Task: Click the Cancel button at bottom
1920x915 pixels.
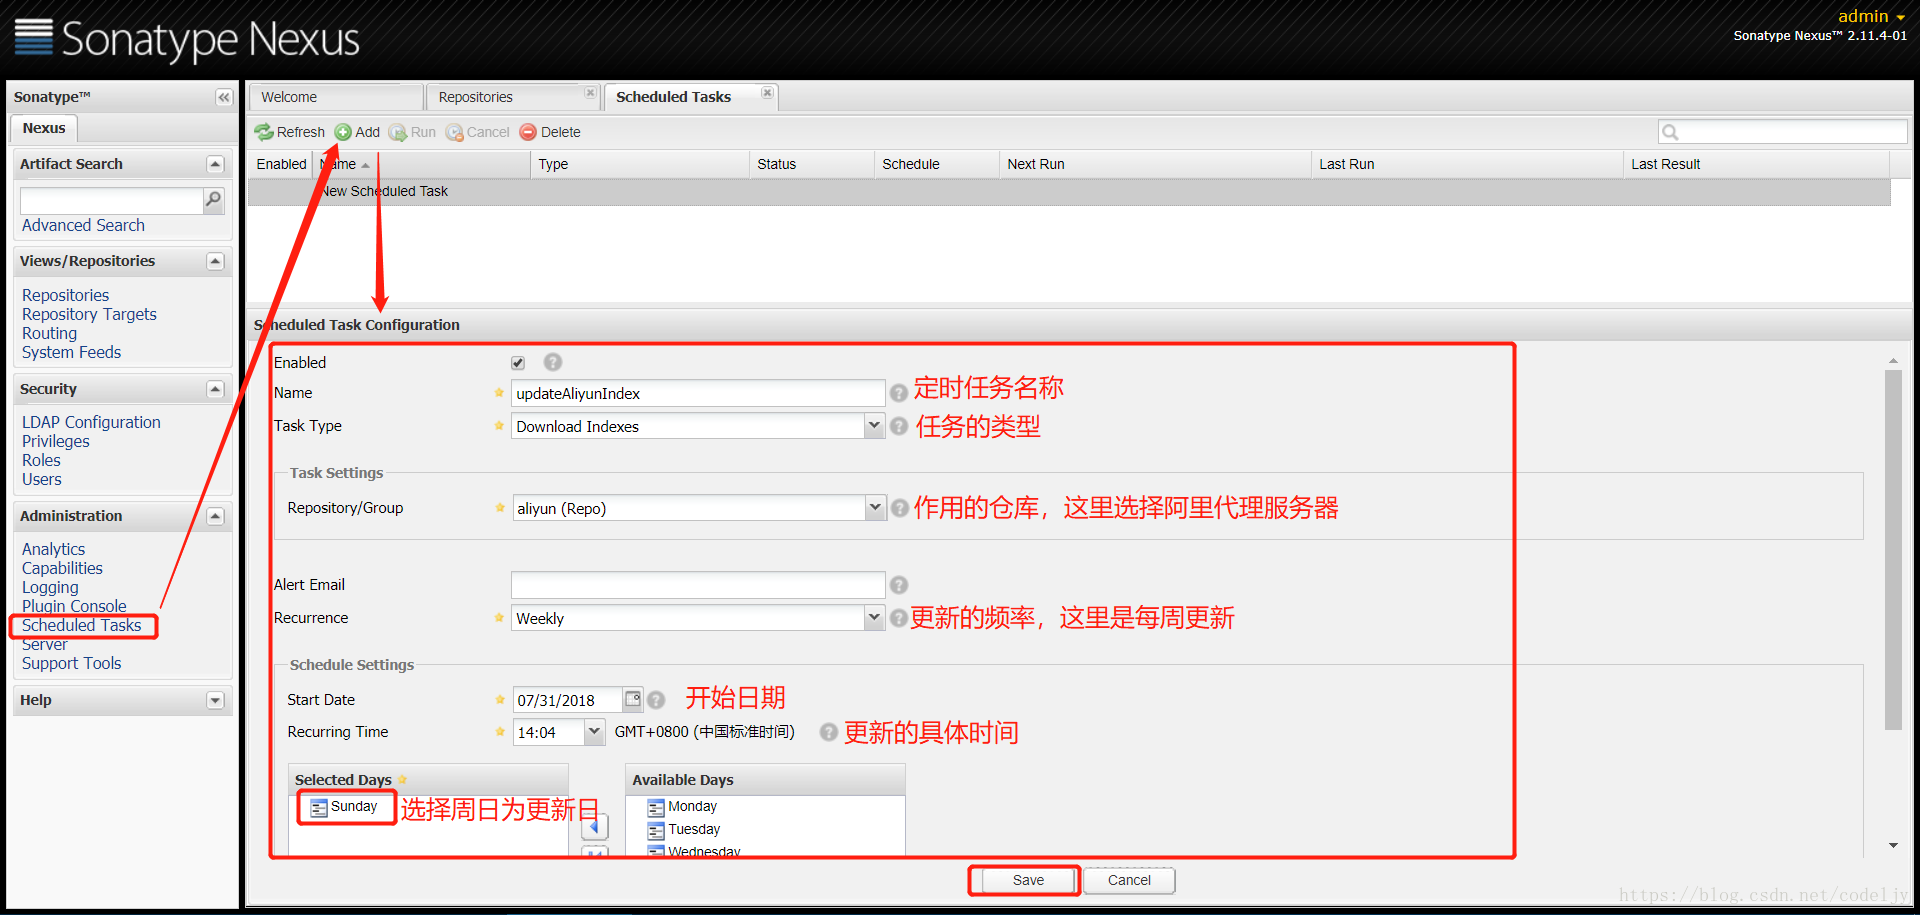Action: [1129, 880]
